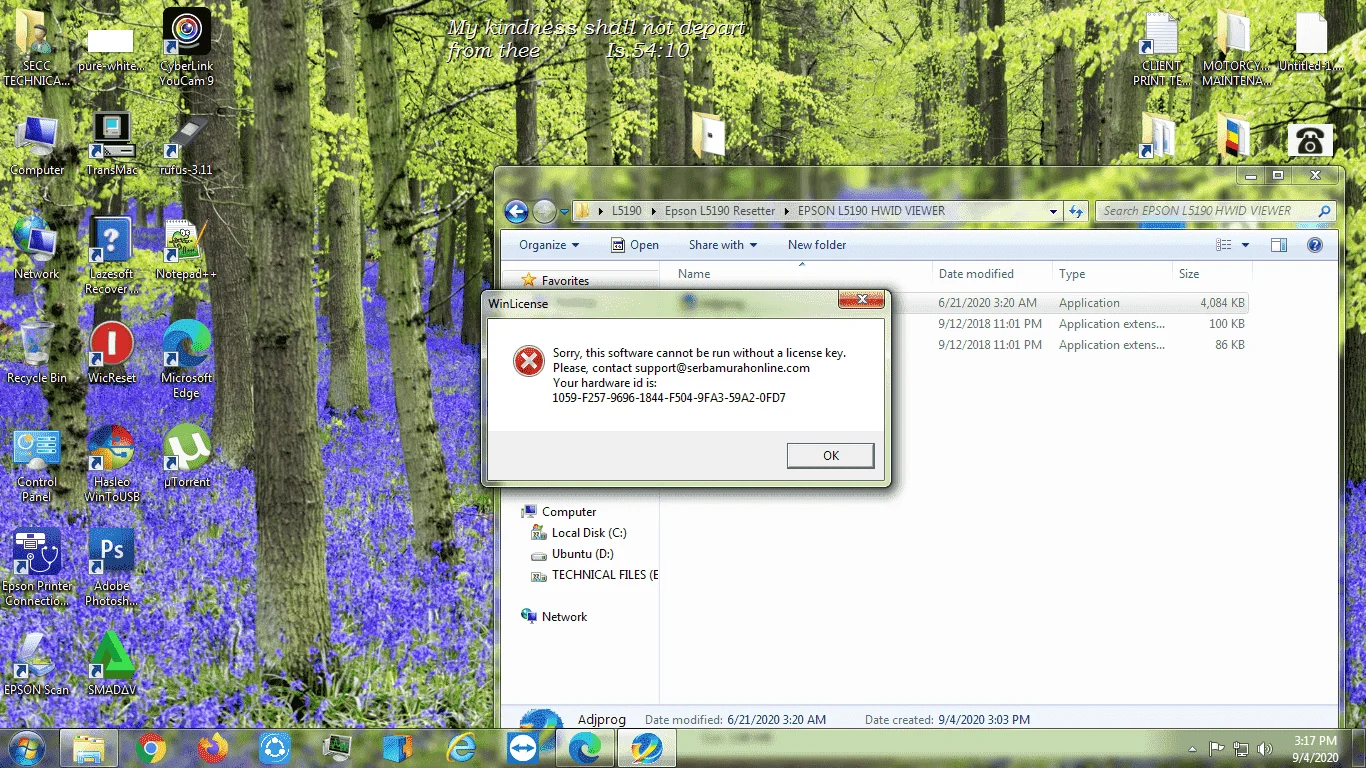Click the 86 KB file size cell
The image size is (1366, 768).
click(x=1229, y=345)
